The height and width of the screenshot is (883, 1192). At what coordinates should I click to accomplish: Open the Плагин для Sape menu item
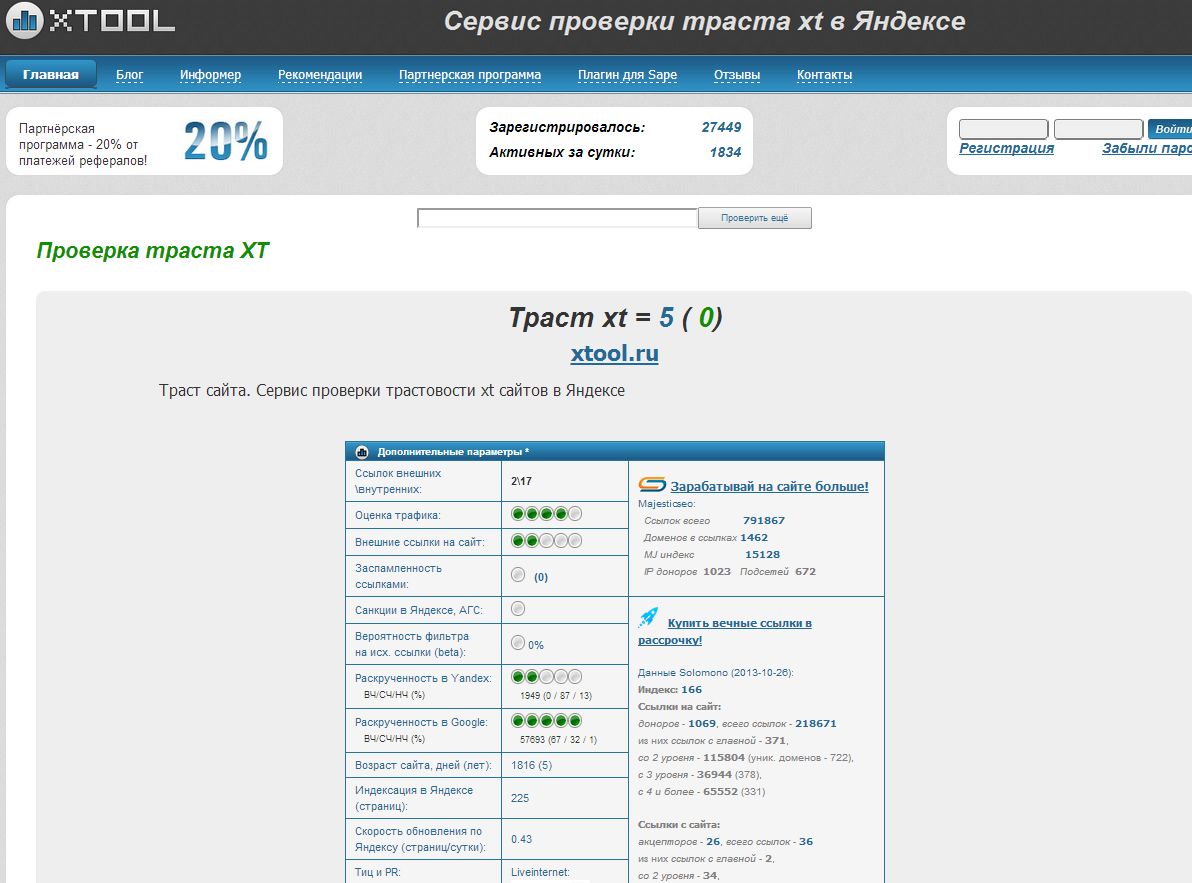click(627, 75)
